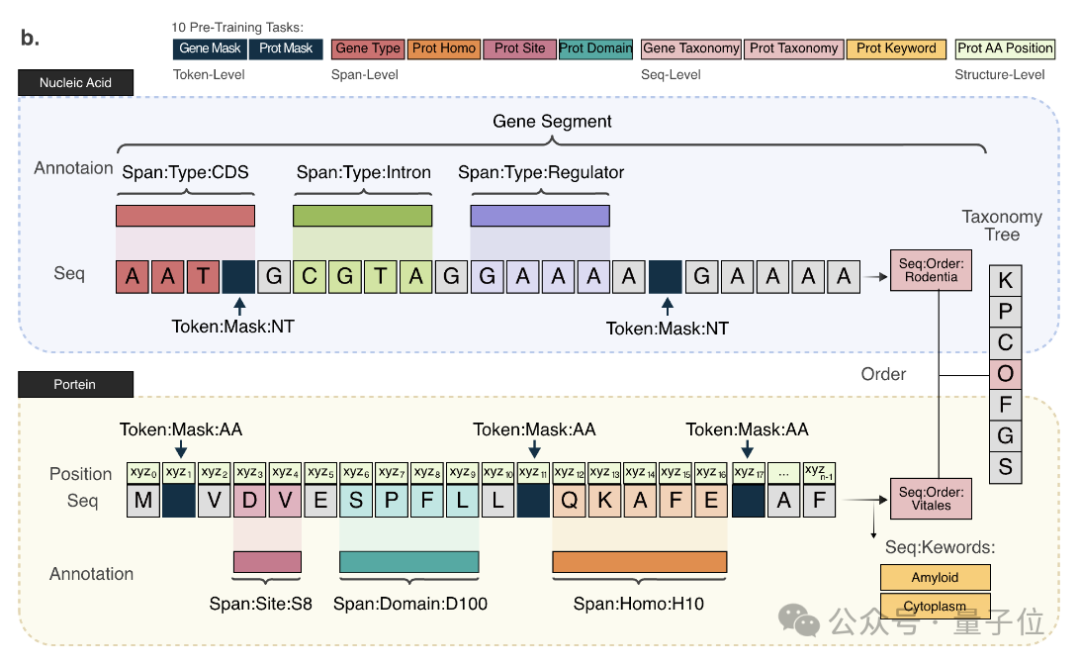This screenshot has width=1080, height=665.
Task: Click the Amyloid keyword tag
Action: click(935, 578)
